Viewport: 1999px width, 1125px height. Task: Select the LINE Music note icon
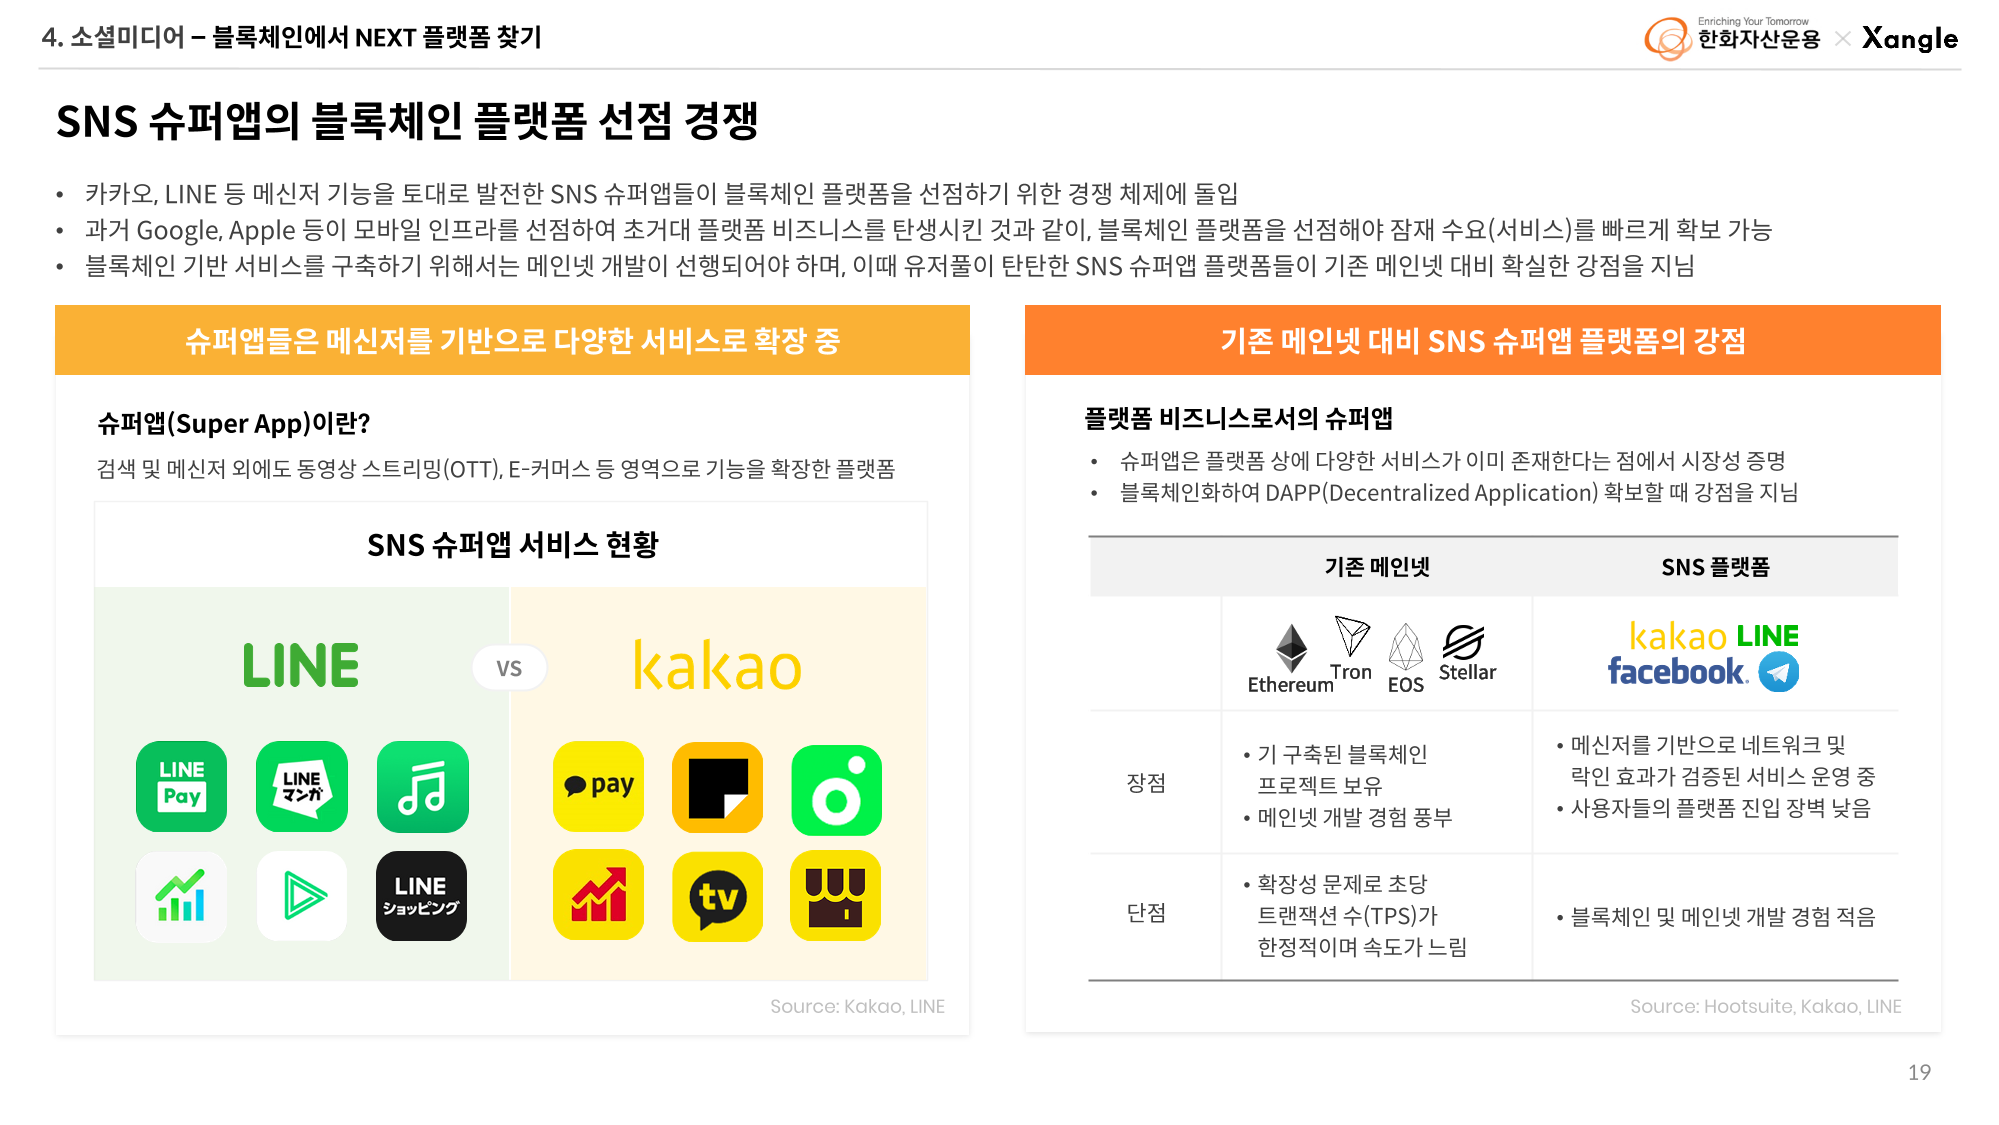point(423,786)
